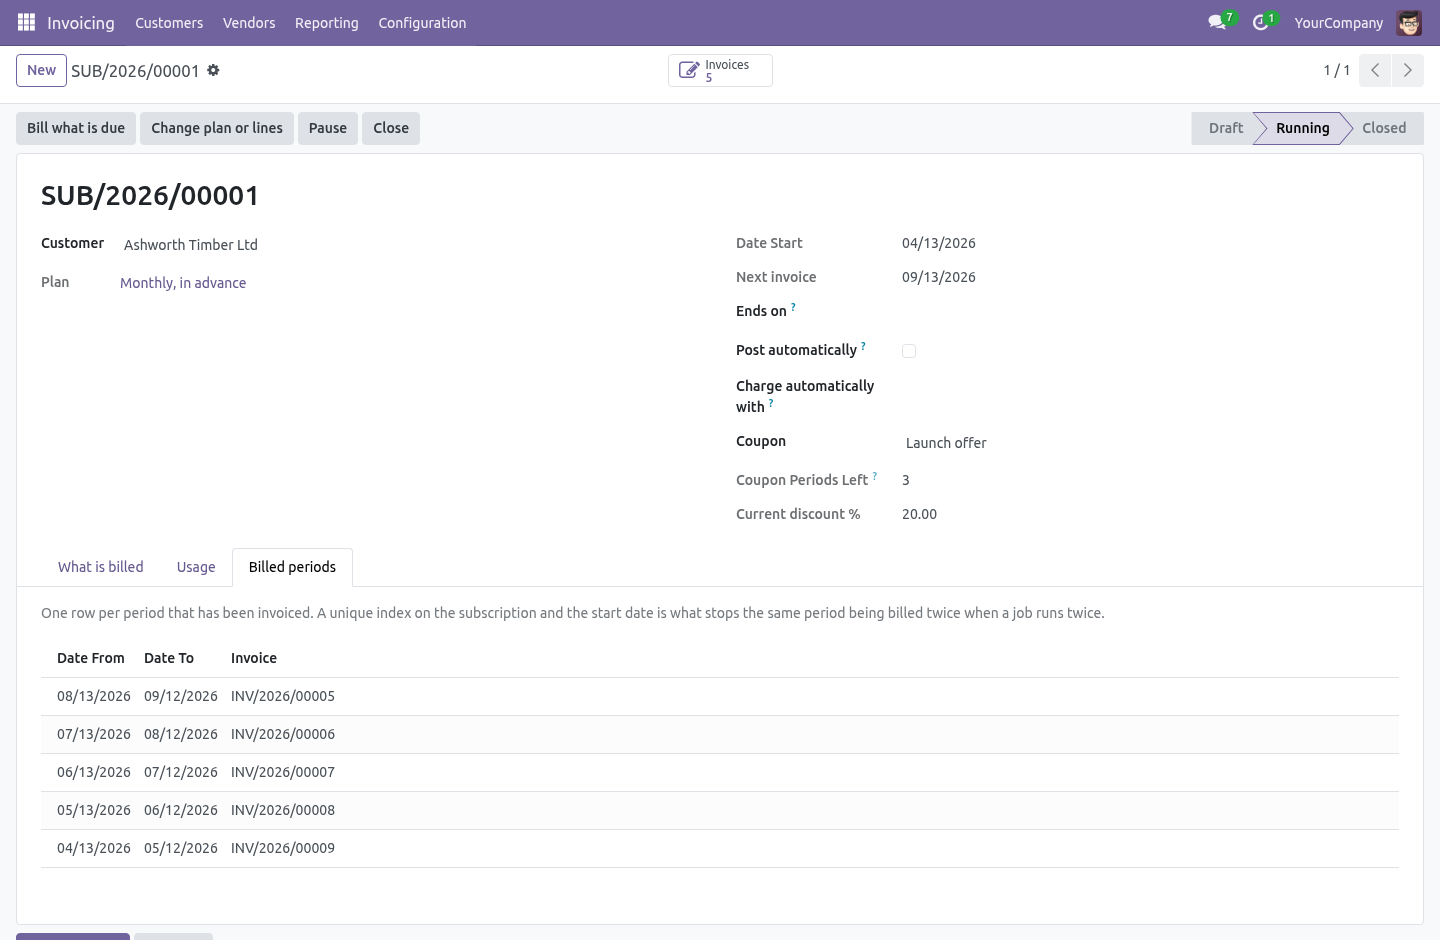The image size is (1440, 940).
Task: Open the activities clock icon
Action: coord(1260,22)
